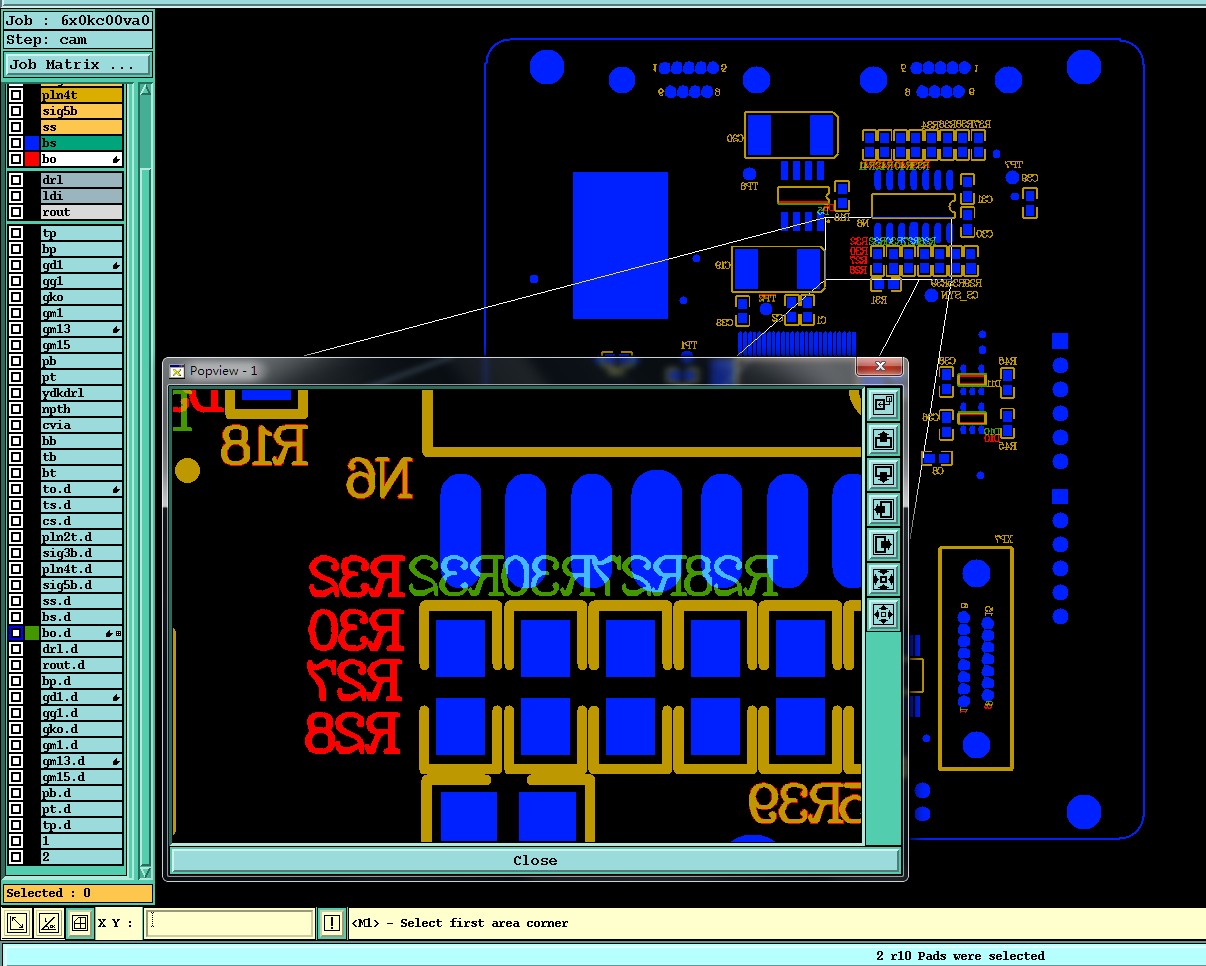Select the npth layer row
This screenshot has height=966, width=1206.
tap(82, 409)
